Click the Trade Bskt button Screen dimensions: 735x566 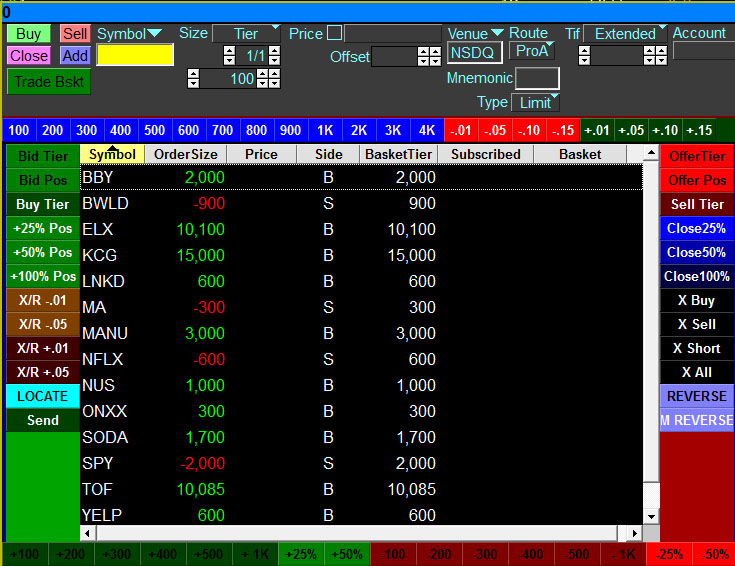tap(49, 82)
